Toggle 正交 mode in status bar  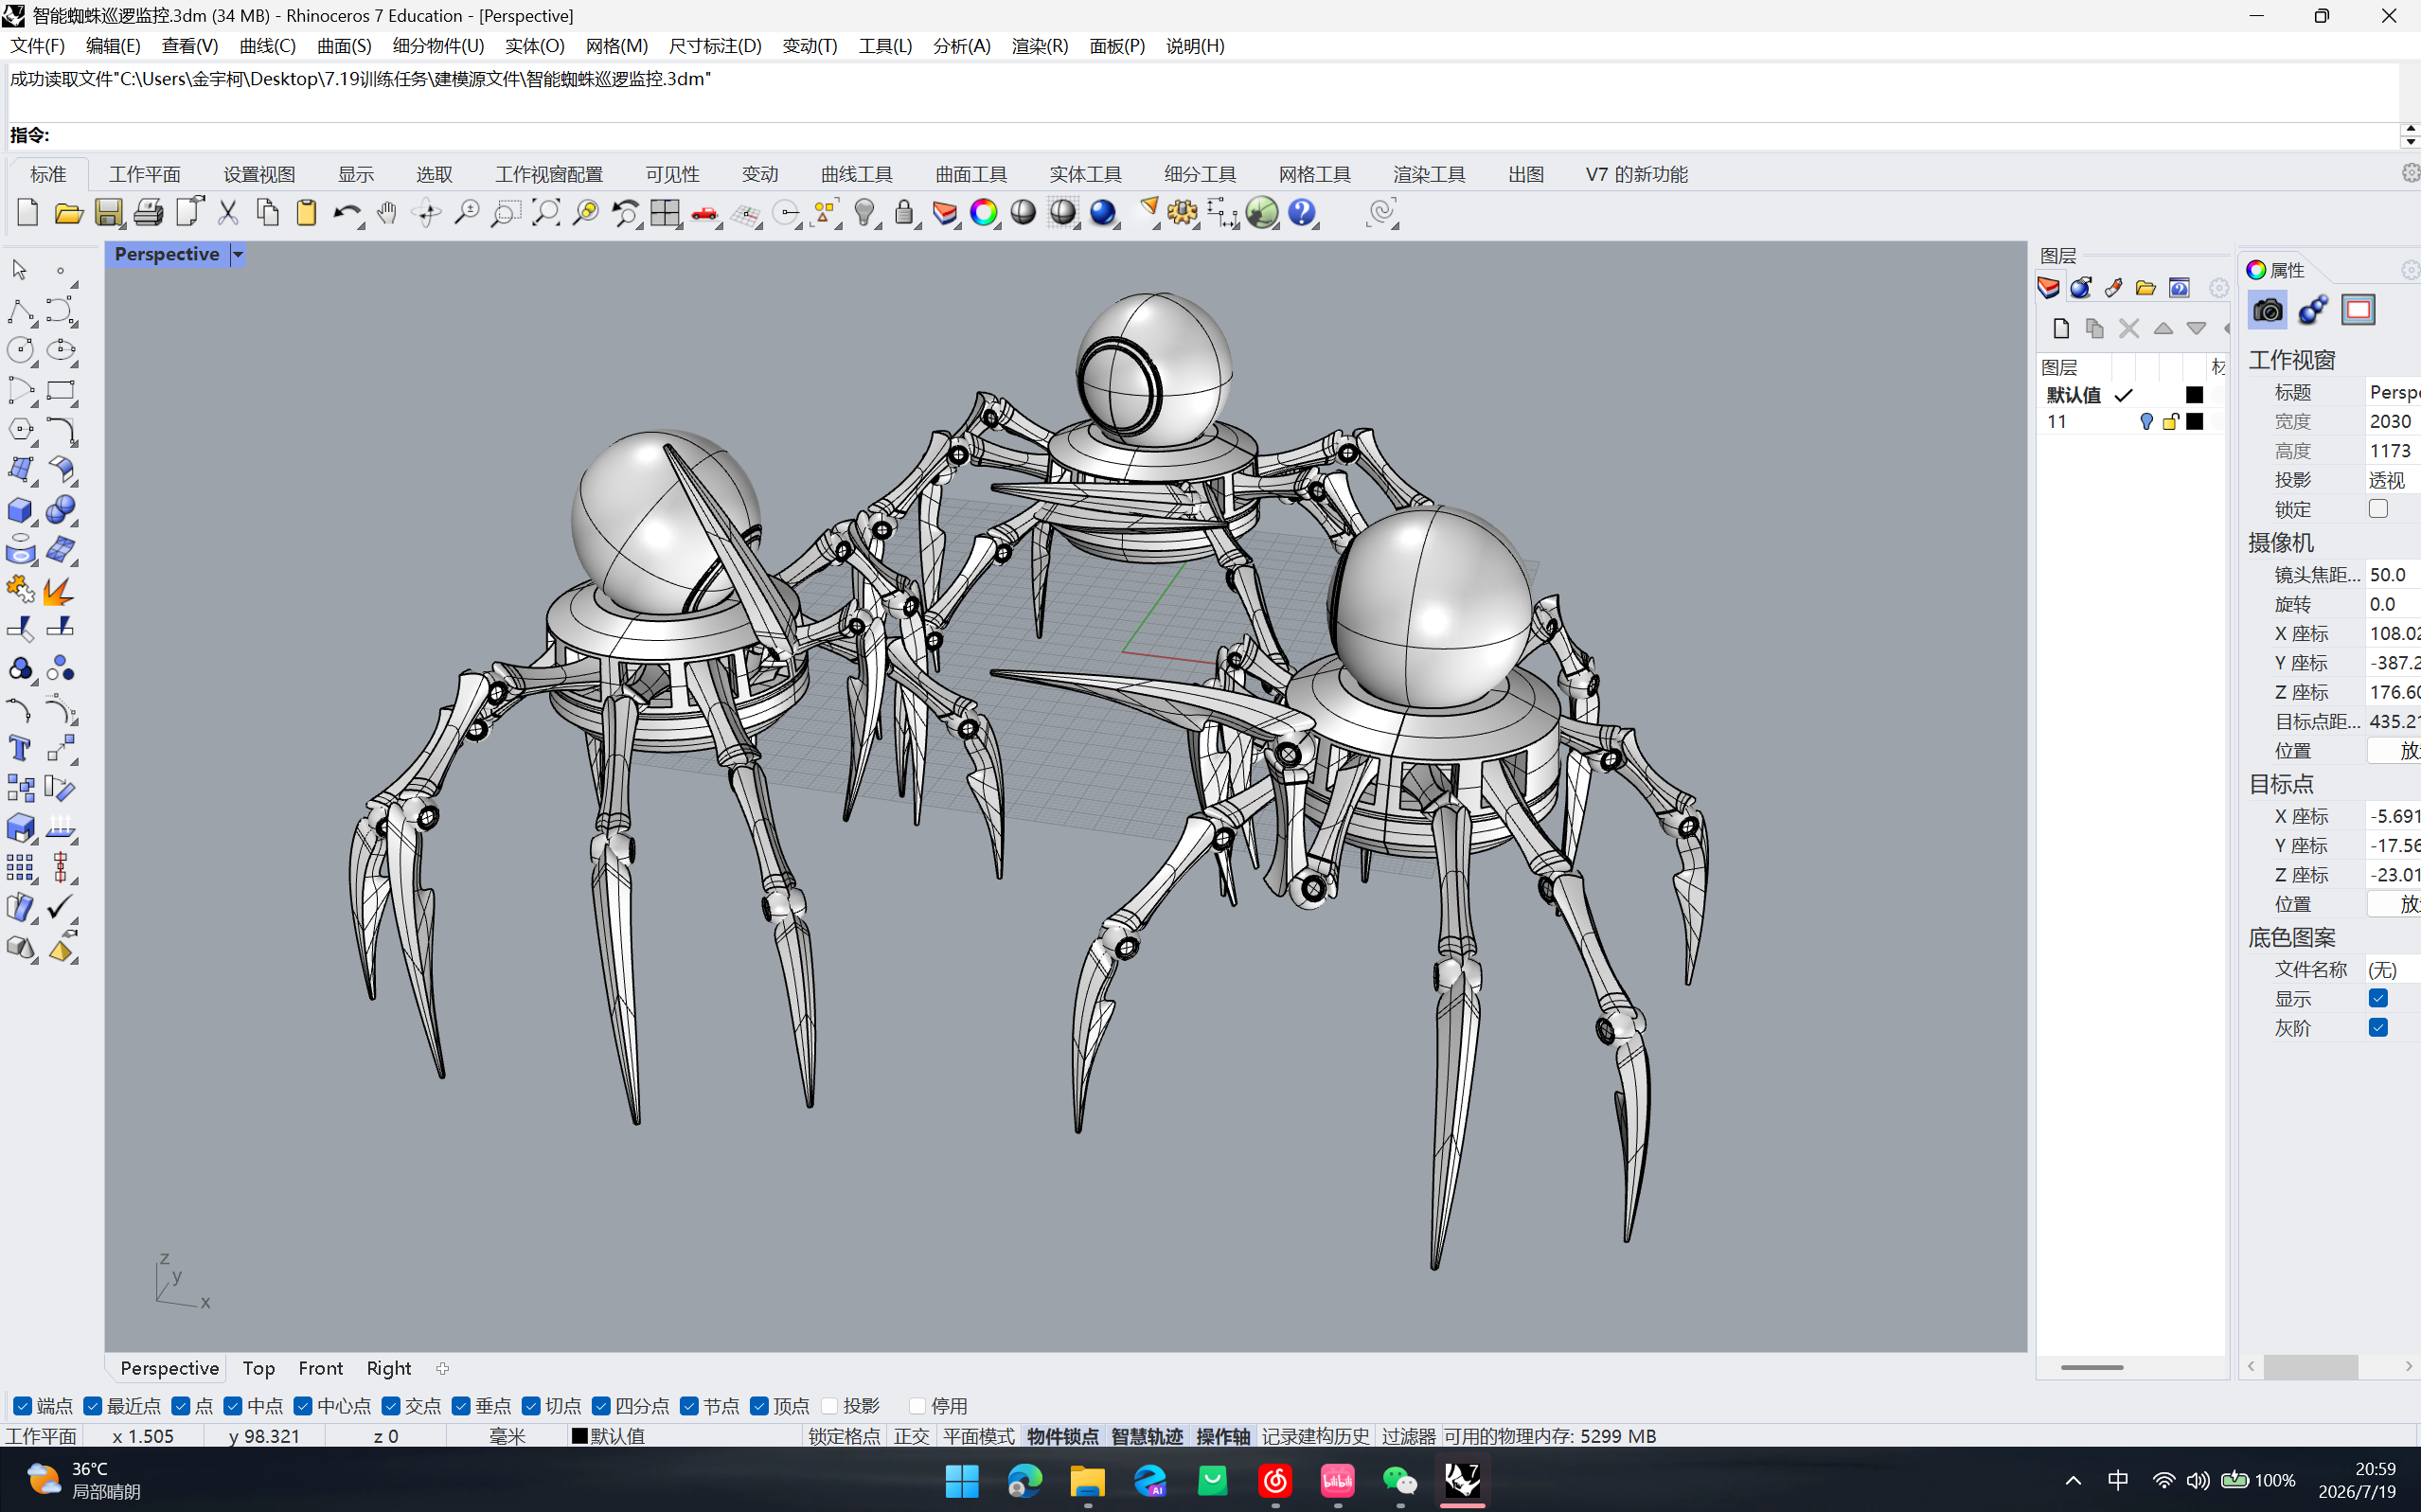(911, 1436)
